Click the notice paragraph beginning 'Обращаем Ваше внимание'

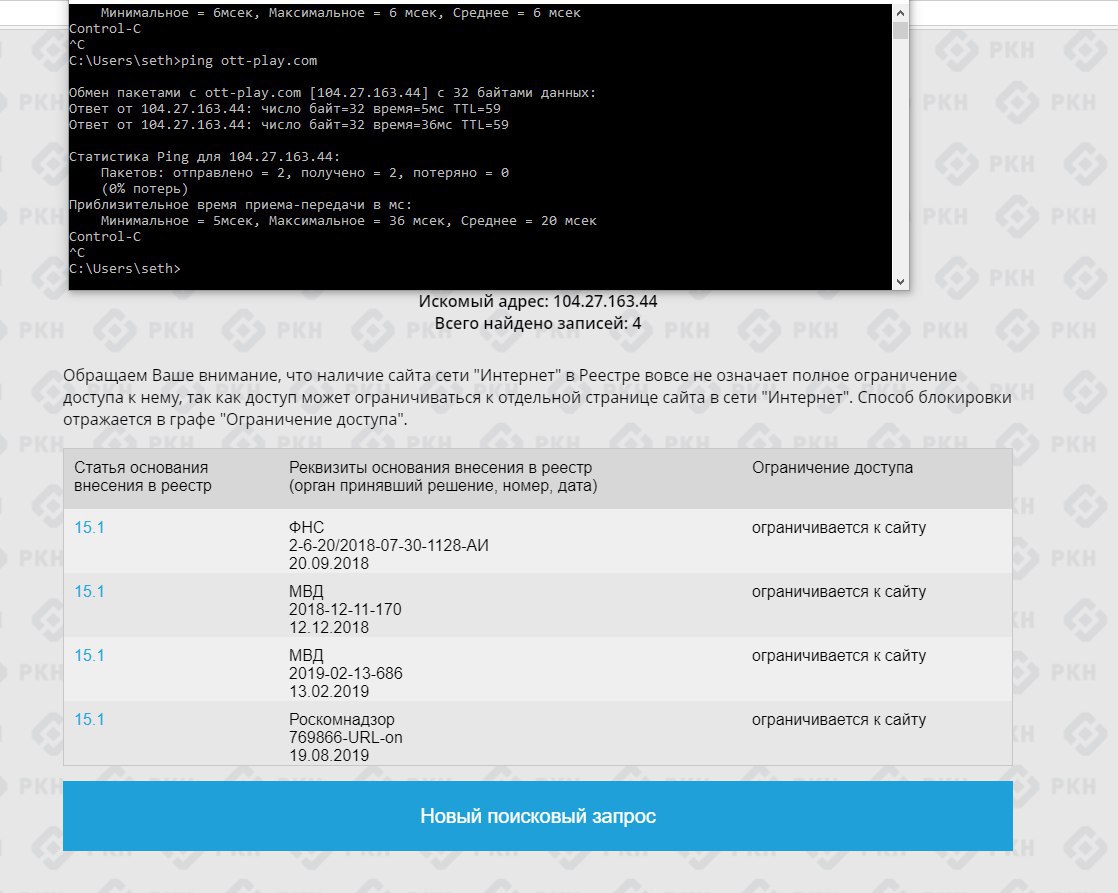click(538, 397)
